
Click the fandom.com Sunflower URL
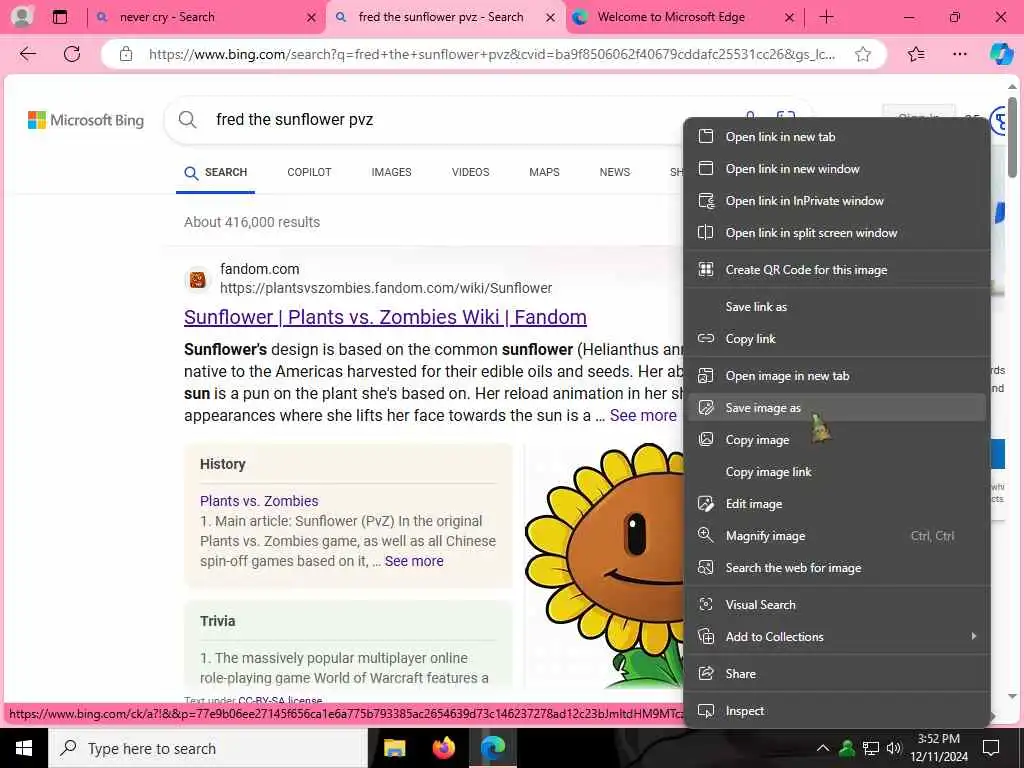coord(386,288)
